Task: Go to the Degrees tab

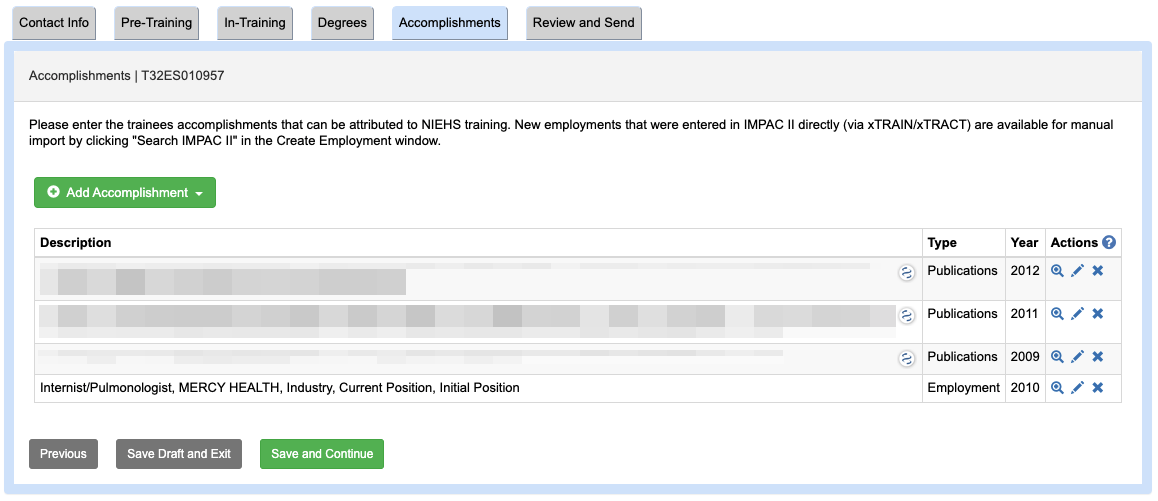Action: pyautogui.click(x=342, y=23)
